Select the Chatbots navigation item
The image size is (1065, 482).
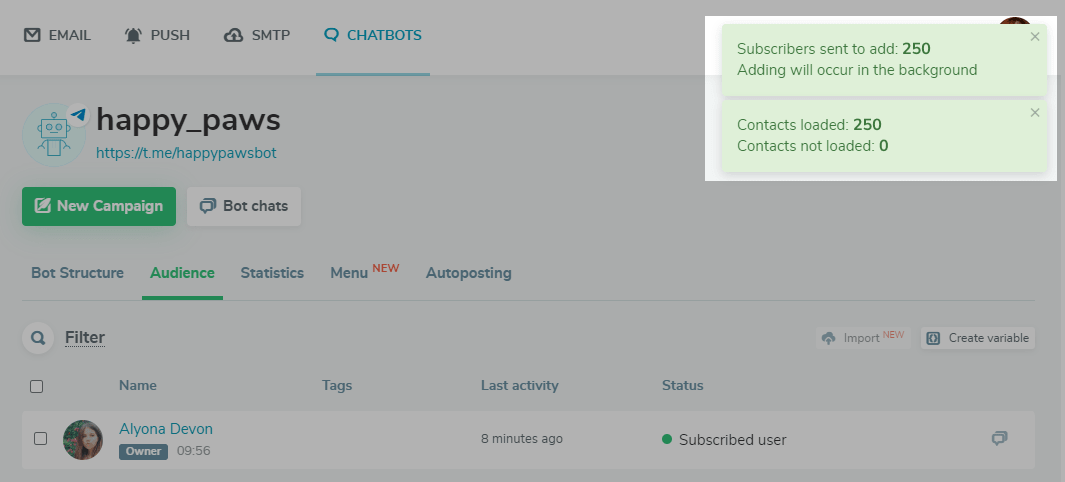click(x=373, y=35)
